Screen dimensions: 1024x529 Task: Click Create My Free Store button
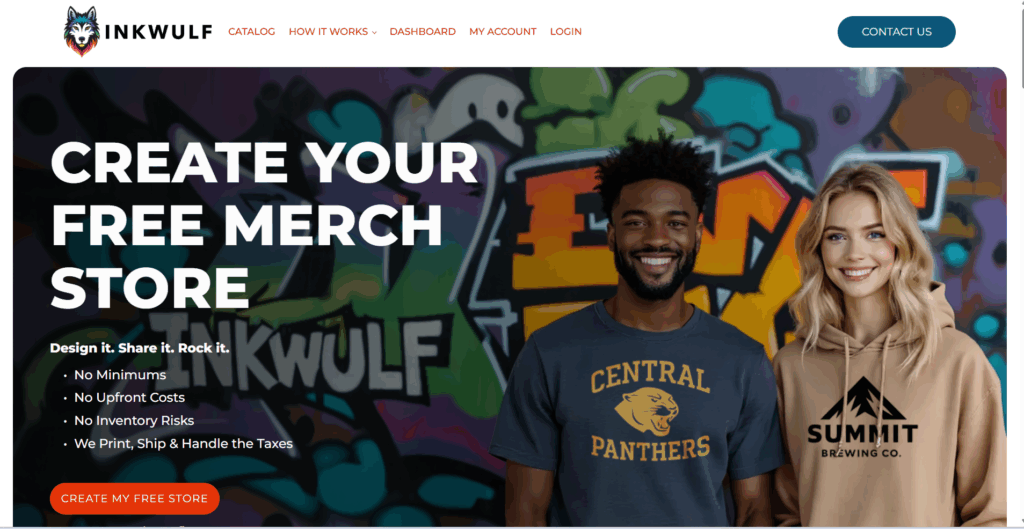pos(135,498)
